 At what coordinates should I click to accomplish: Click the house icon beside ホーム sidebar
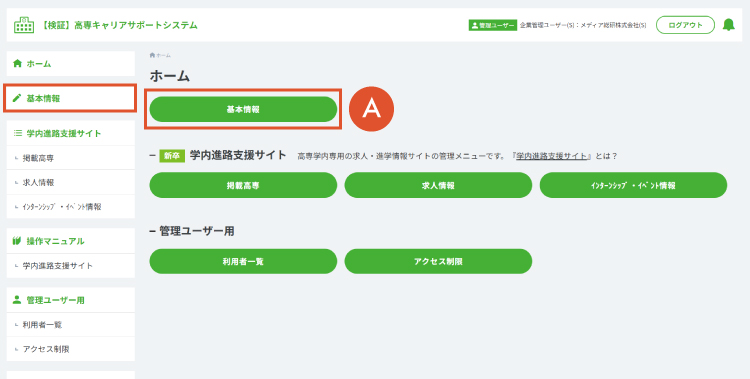17,64
